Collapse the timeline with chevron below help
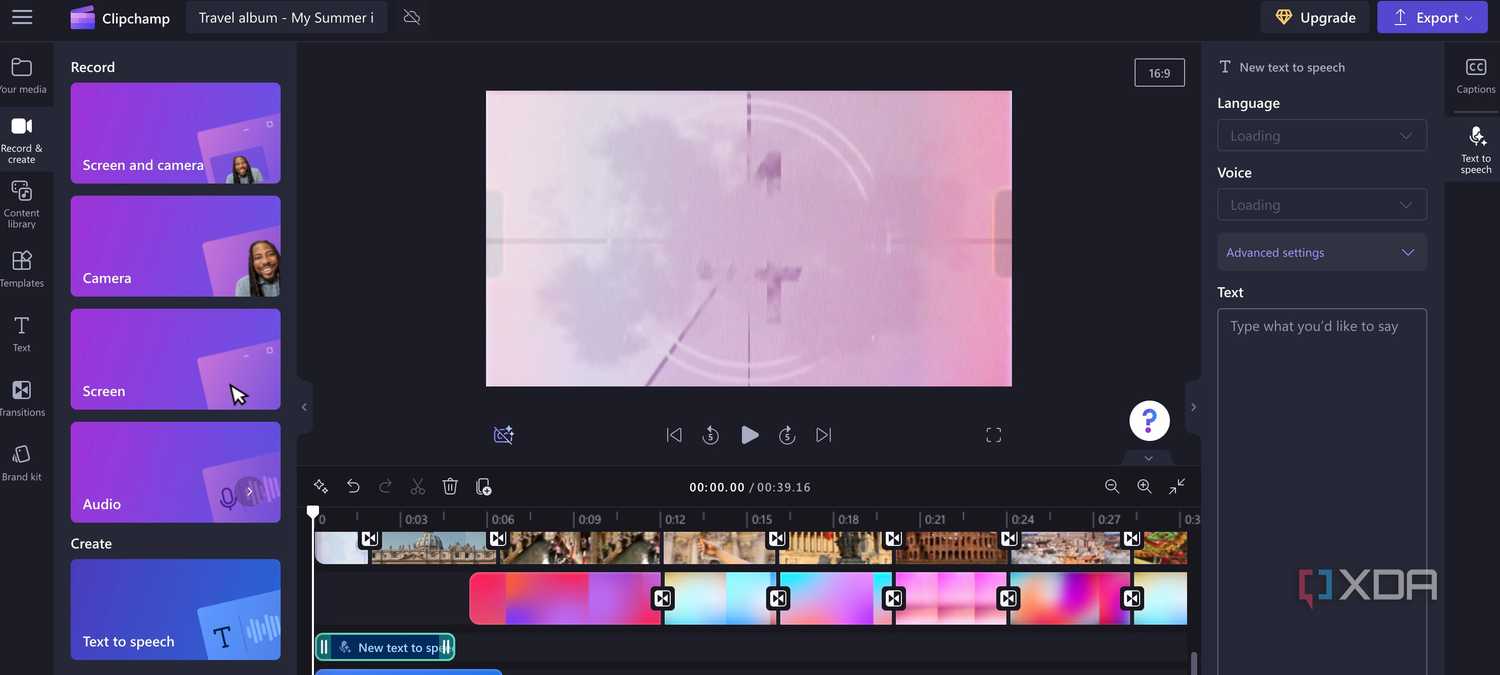The width and height of the screenshot is (1500, 675). click(1148, 458)
